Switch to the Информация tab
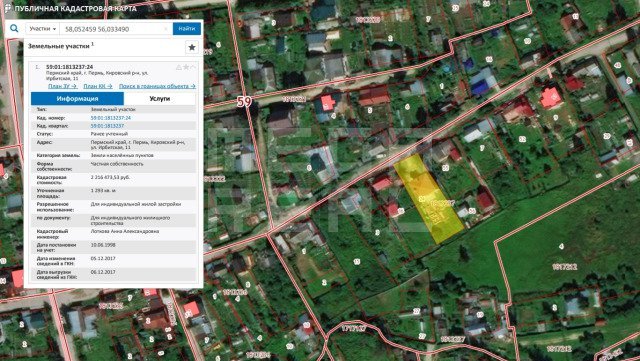Screen dimensions: 640x361 pos(78,99)
